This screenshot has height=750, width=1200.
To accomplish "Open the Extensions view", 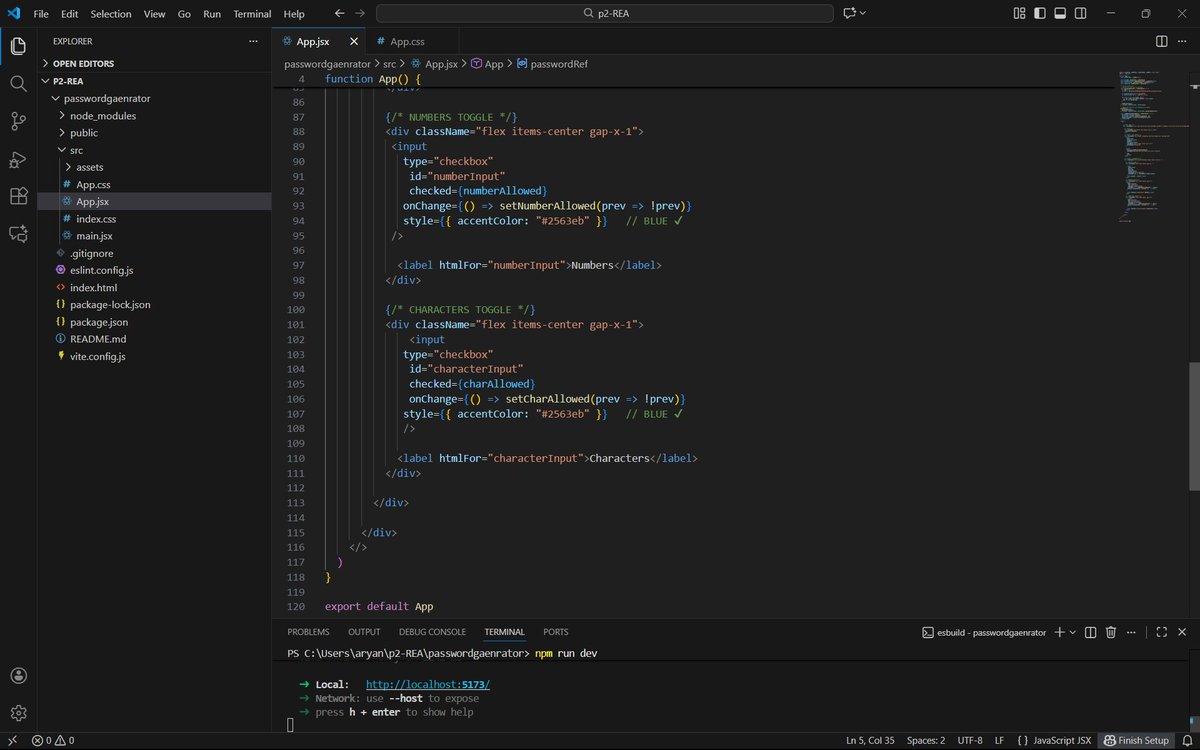I will pos(18,196).
